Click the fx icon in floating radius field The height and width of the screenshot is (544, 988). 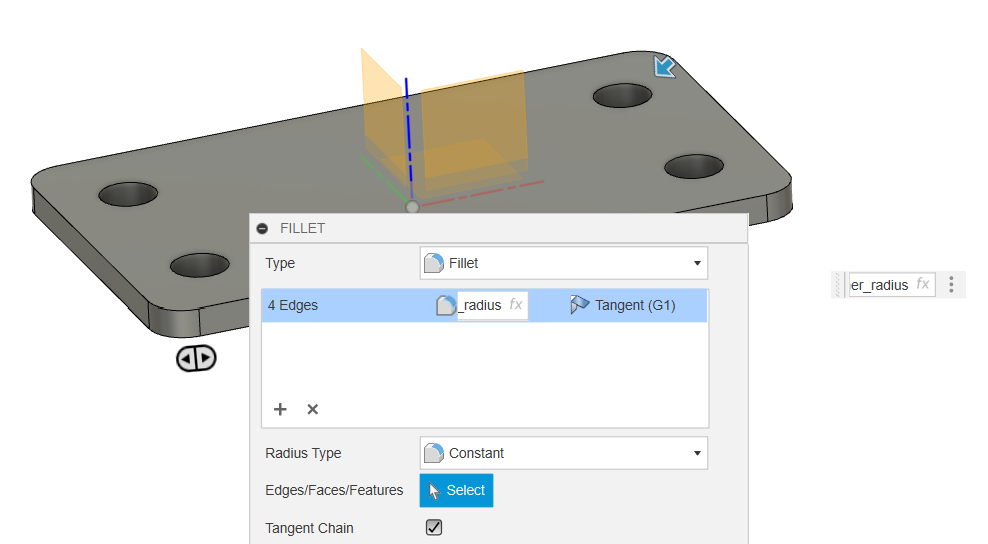click(x=923, y=284)
